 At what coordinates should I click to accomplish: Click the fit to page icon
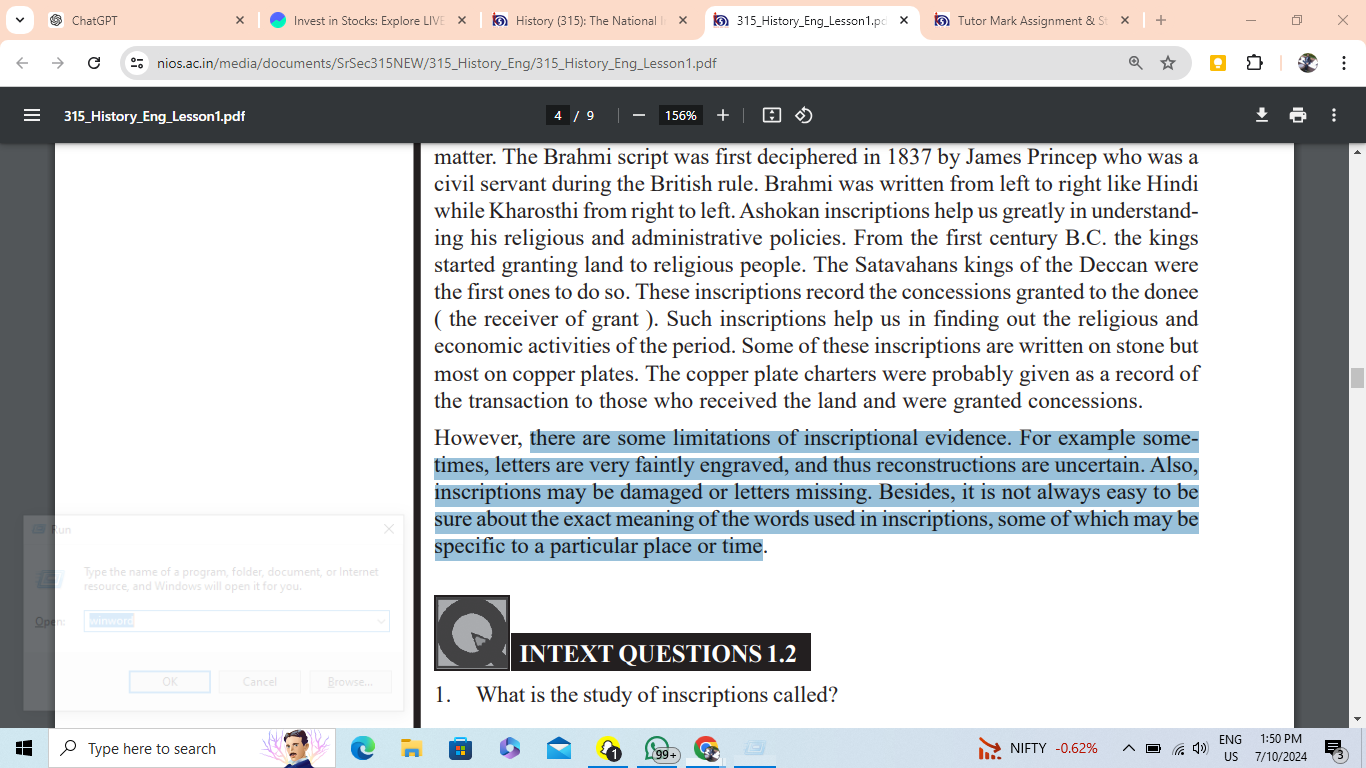(771, 115)
